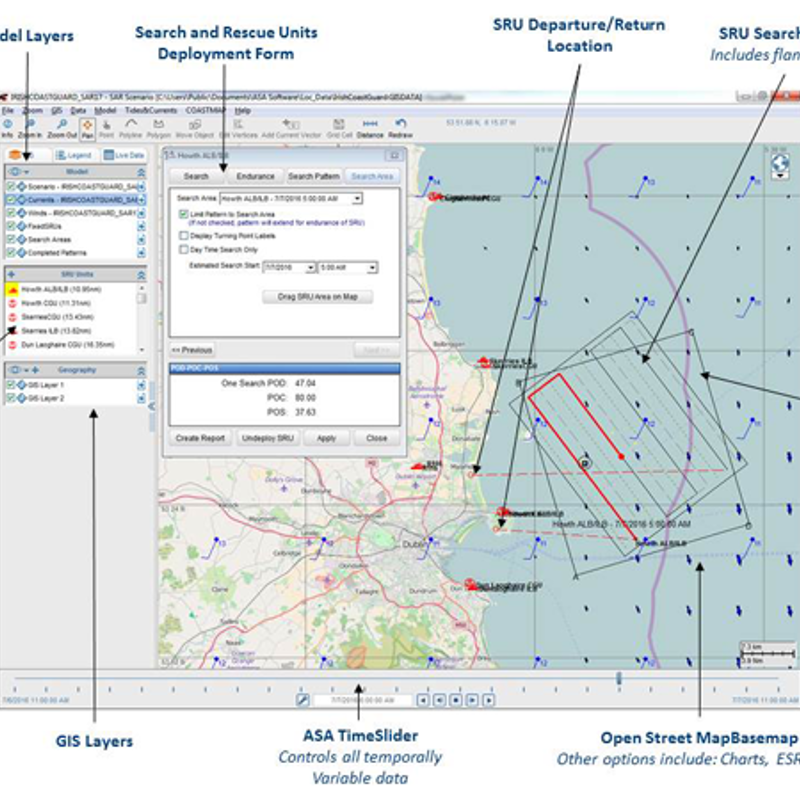Select the Zoom In tool
The width and height of the screenshot is (800, 800).
[30, 126]
